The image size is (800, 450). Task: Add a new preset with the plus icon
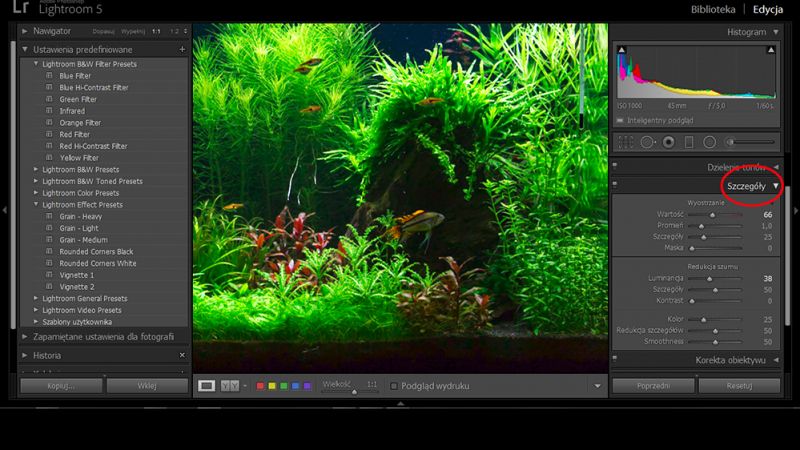tap(182, 49)
